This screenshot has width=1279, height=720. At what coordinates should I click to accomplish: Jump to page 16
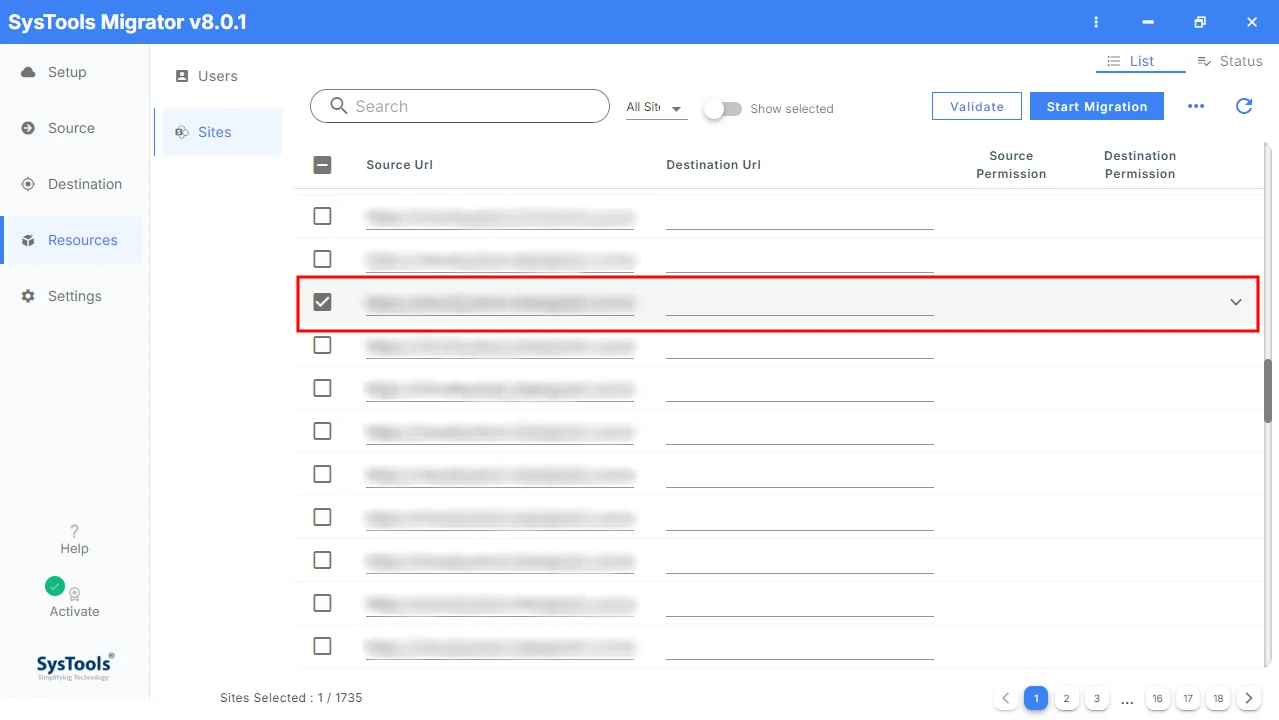point(1157,698)
